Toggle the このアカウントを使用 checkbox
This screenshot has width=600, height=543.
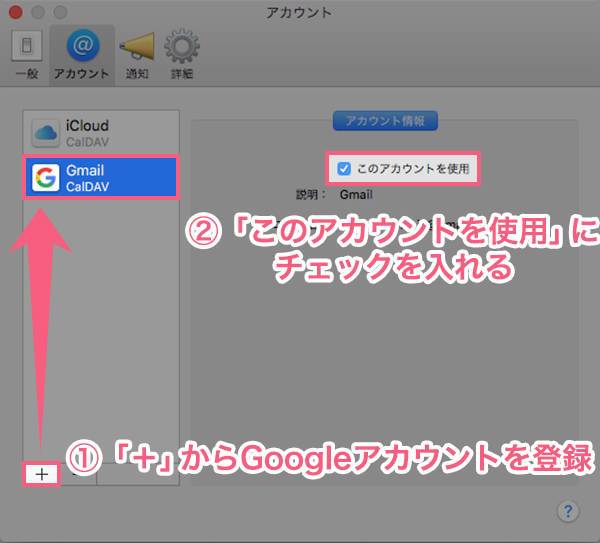coord(344,168)
